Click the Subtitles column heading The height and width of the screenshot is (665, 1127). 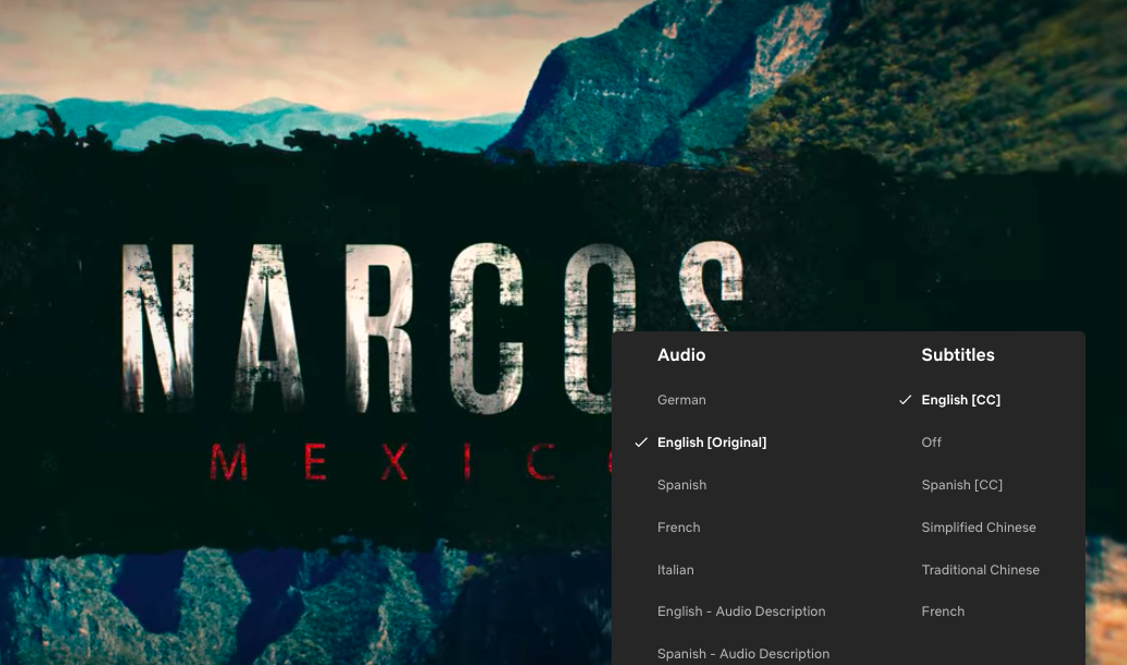click(x=957, y=354)
